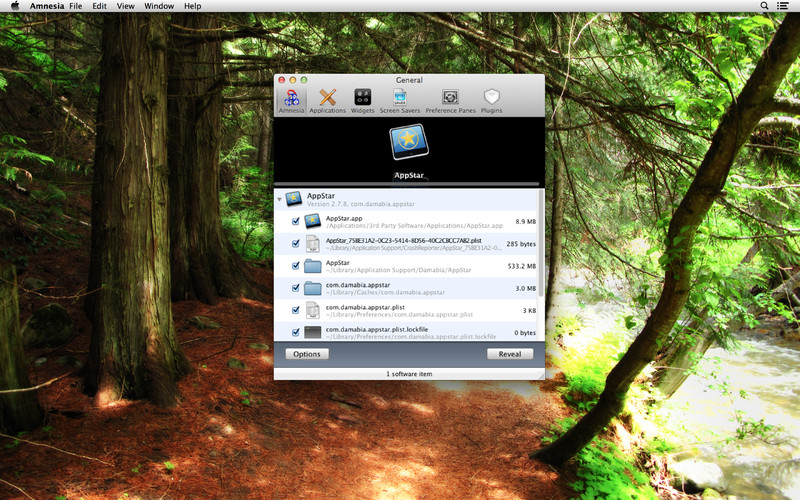Open the Applications toolbar section
800x500 pixels.
pos(327,98)
